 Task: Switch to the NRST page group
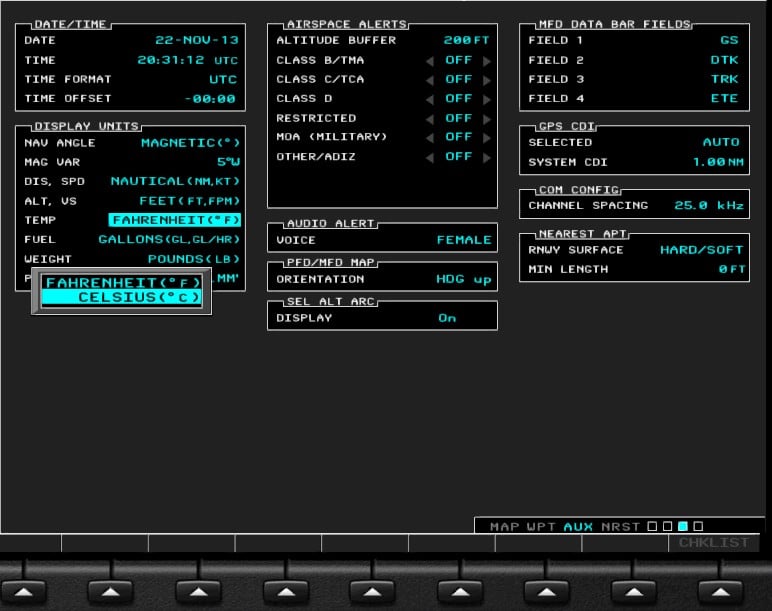click(620, 526)
